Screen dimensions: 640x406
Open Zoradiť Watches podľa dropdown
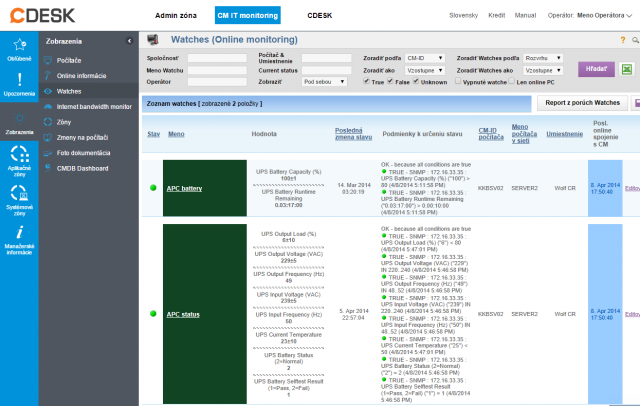click(x=543, y=58)
